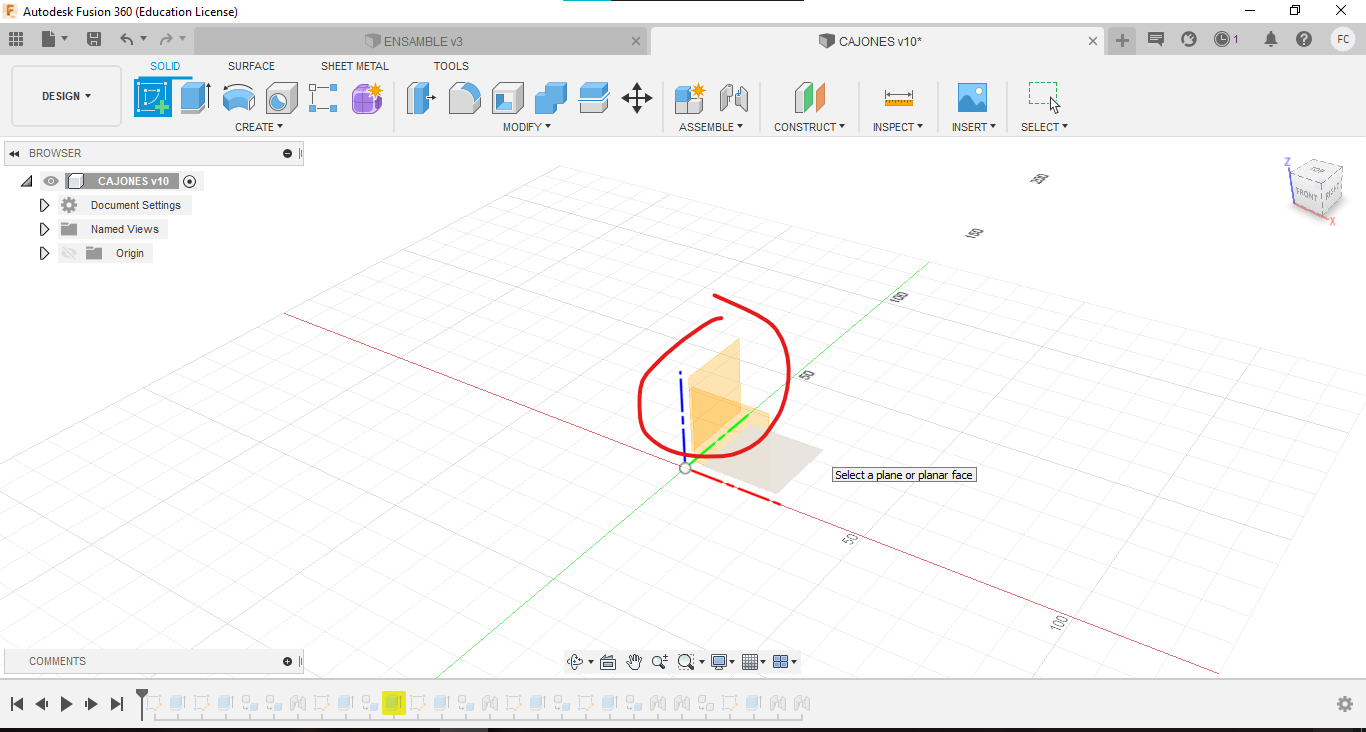Screen dimensions: 1366x732
Task: Select the Hole tool
Action: click(281, 98)
